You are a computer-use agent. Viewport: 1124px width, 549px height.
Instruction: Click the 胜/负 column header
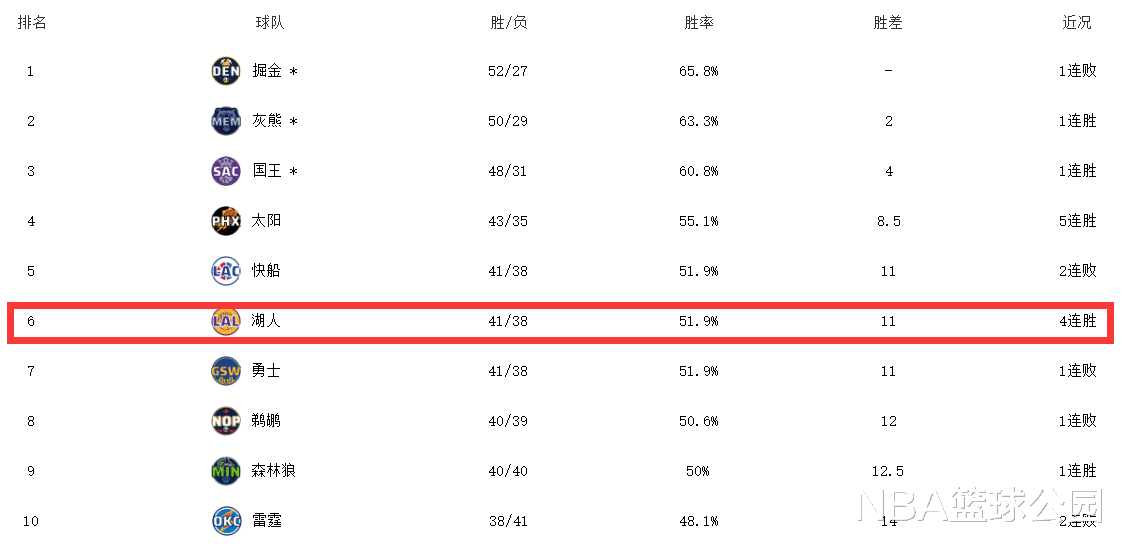coord(509,22)
